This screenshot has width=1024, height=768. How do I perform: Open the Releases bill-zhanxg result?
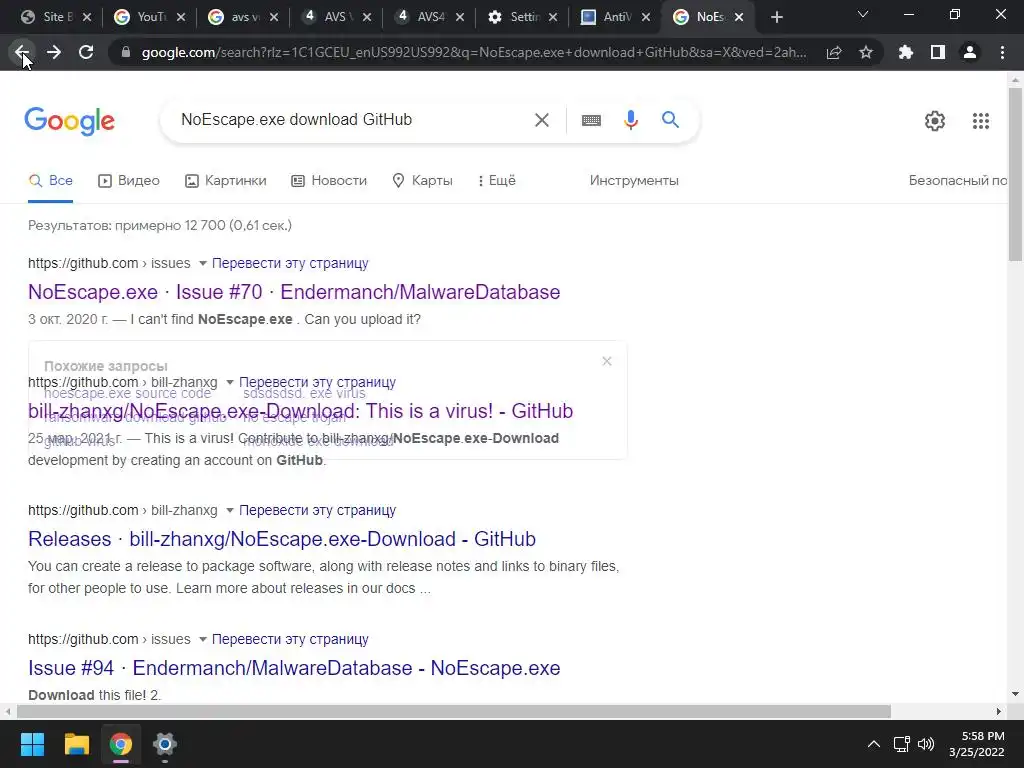click(x=281, y=539)
